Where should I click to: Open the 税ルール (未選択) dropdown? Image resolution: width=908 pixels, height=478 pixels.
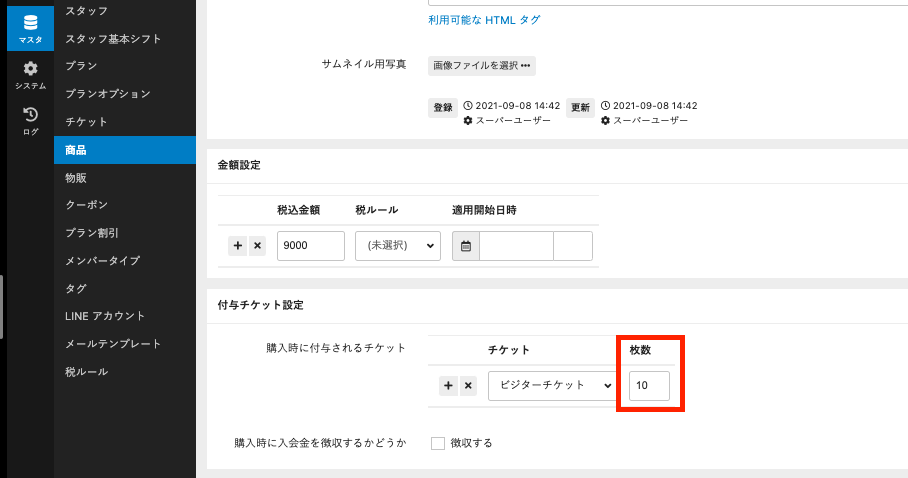(x=397, y=246)
